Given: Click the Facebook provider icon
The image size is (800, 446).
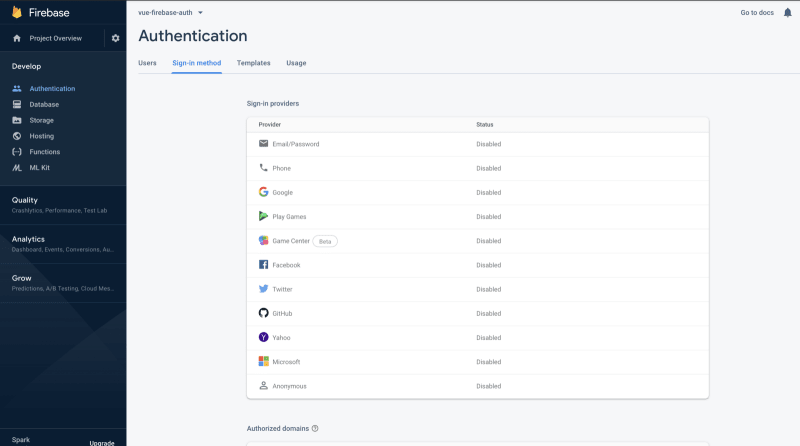Looking at the screenshot, I should pyautogui.click(x=263, y=264).
